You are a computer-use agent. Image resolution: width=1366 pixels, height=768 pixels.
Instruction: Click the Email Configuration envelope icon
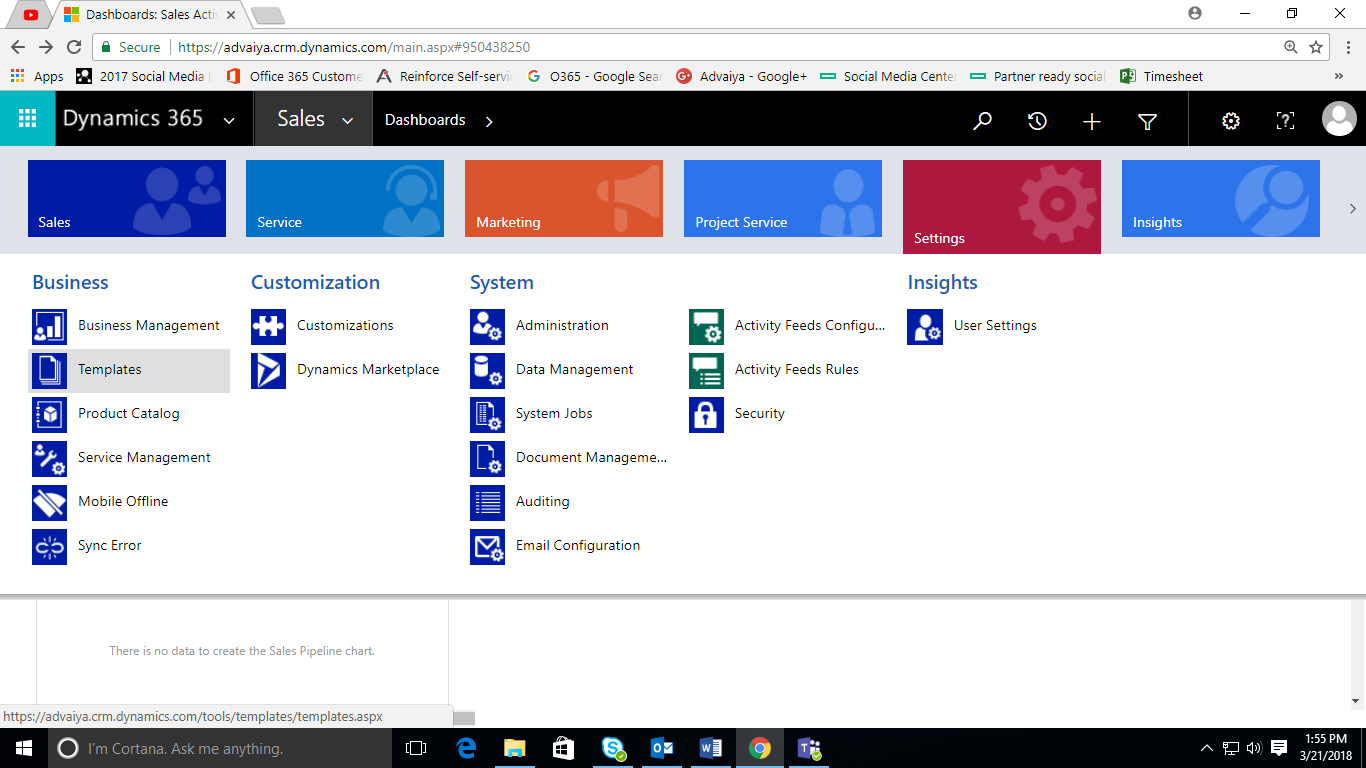point(487,547)
